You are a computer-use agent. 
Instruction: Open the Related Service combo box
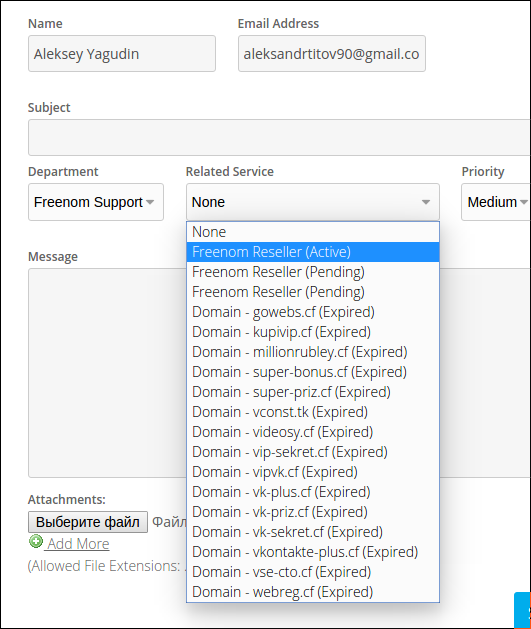[x=313, y=202]
